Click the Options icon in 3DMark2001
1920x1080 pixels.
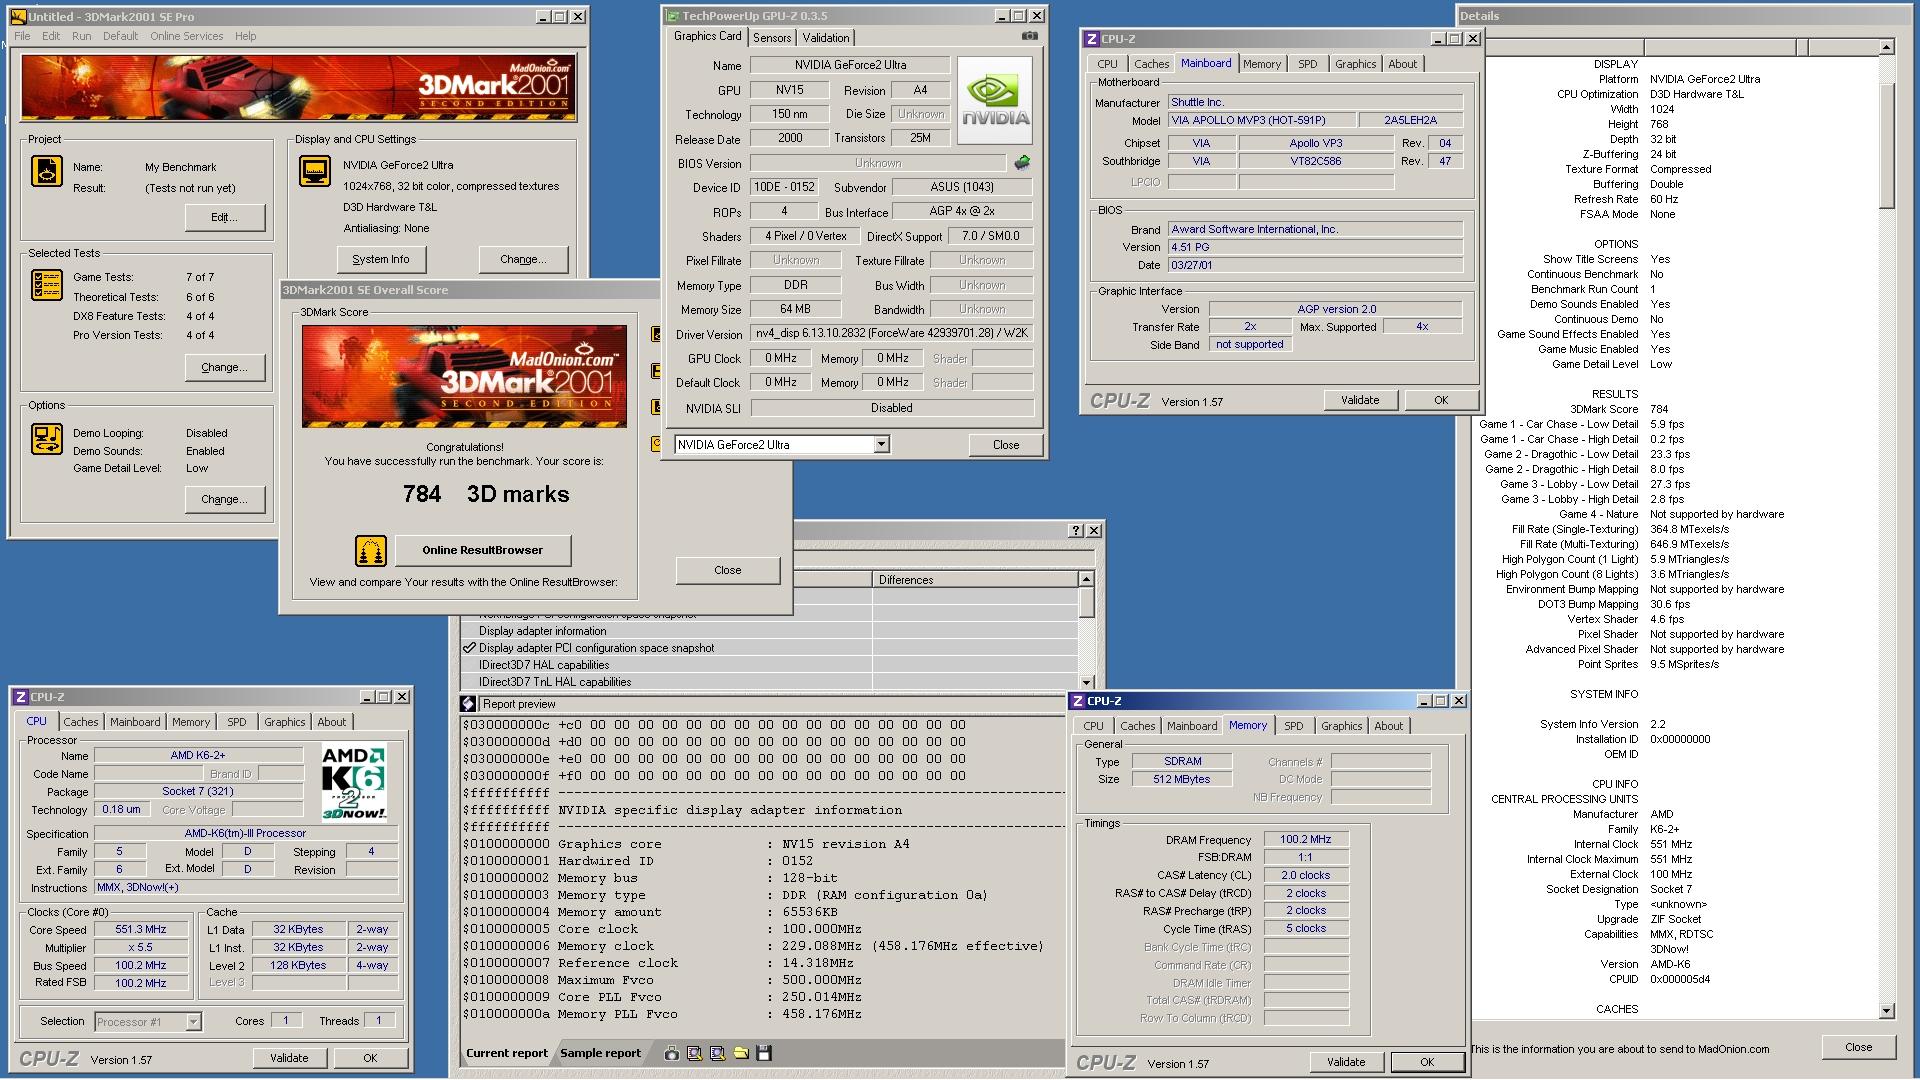pos(47,439)
